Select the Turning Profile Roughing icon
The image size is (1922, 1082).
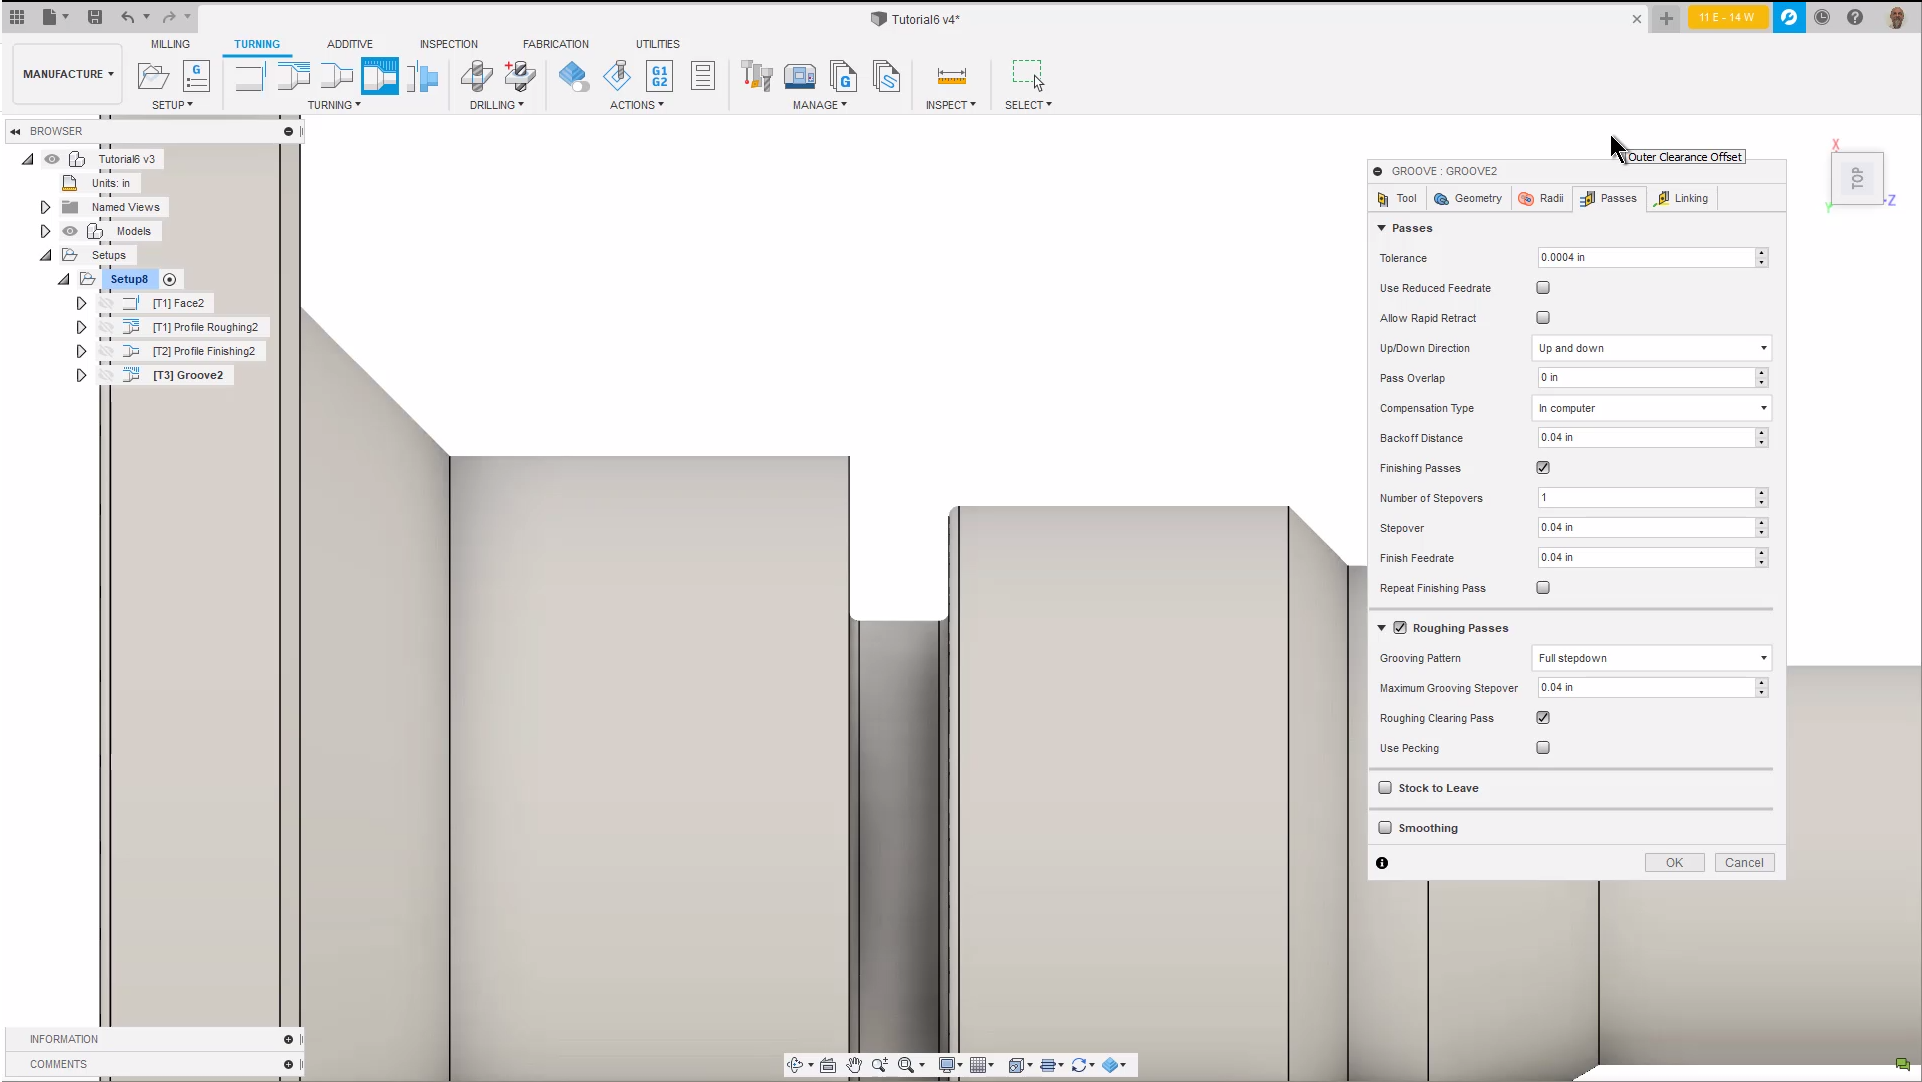coord(293,76)
